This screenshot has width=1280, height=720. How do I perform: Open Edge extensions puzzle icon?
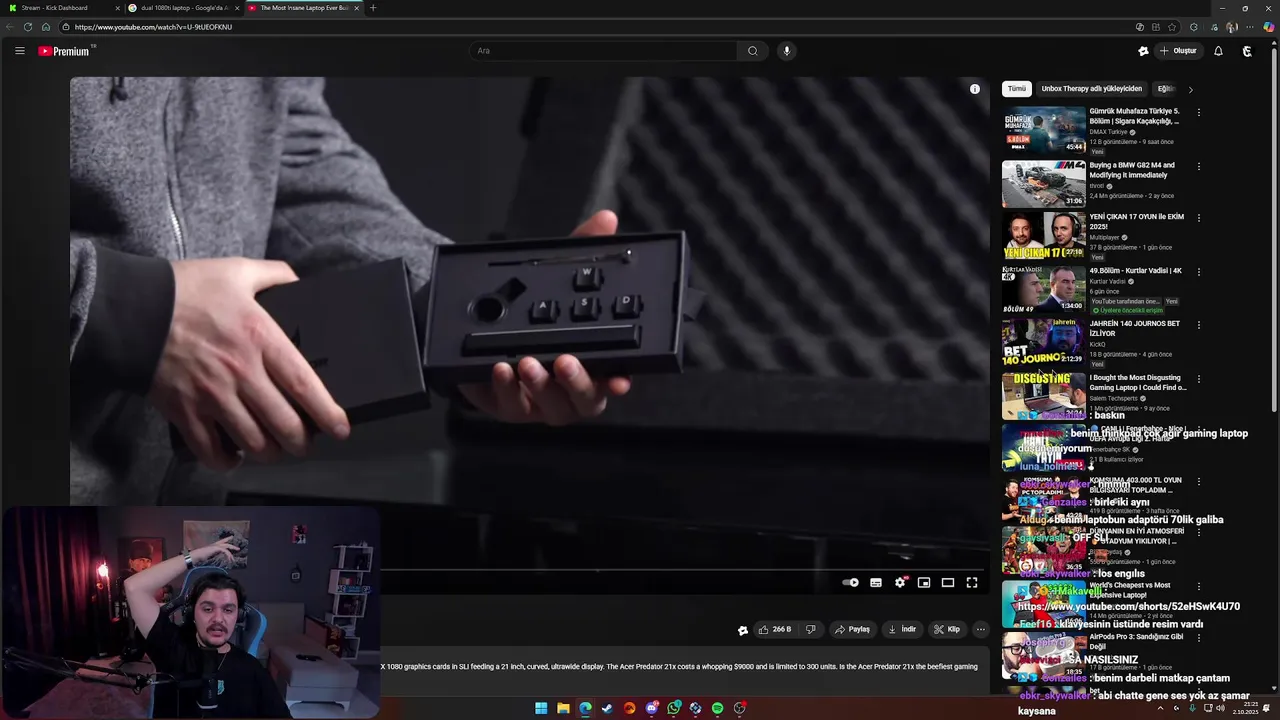[1194, 27]
